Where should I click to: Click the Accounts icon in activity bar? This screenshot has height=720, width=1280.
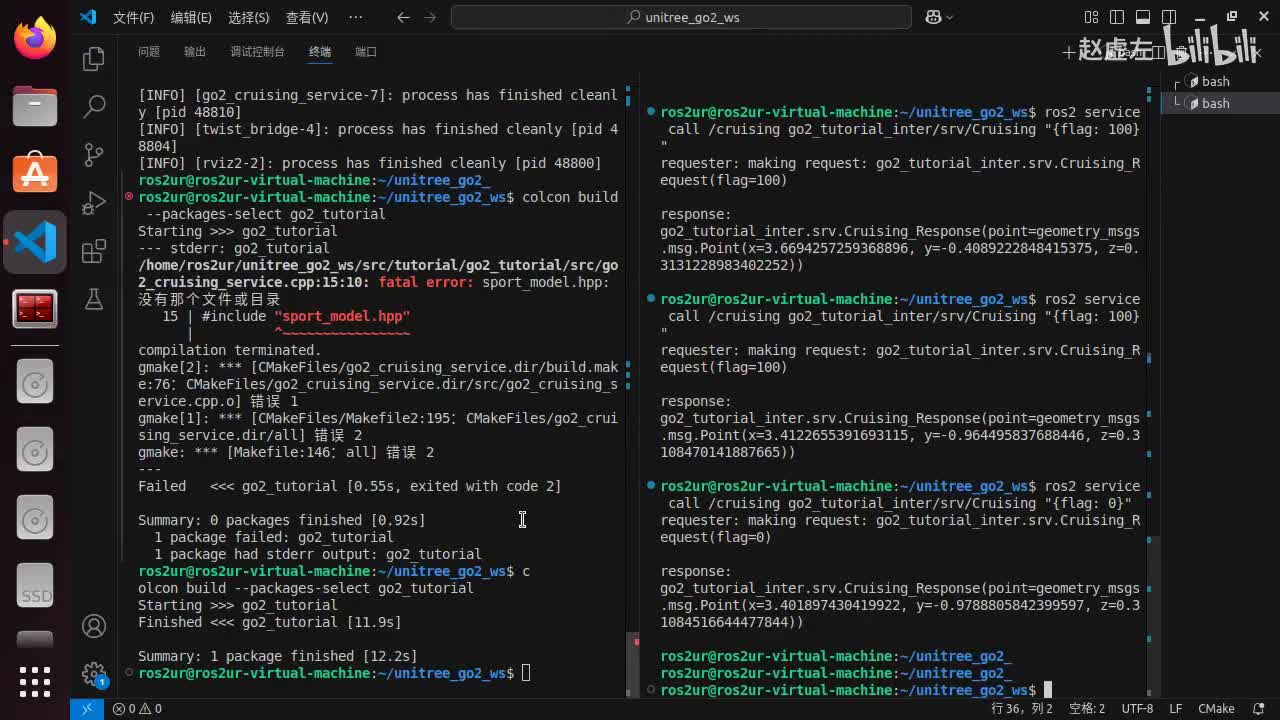(94, 626)
